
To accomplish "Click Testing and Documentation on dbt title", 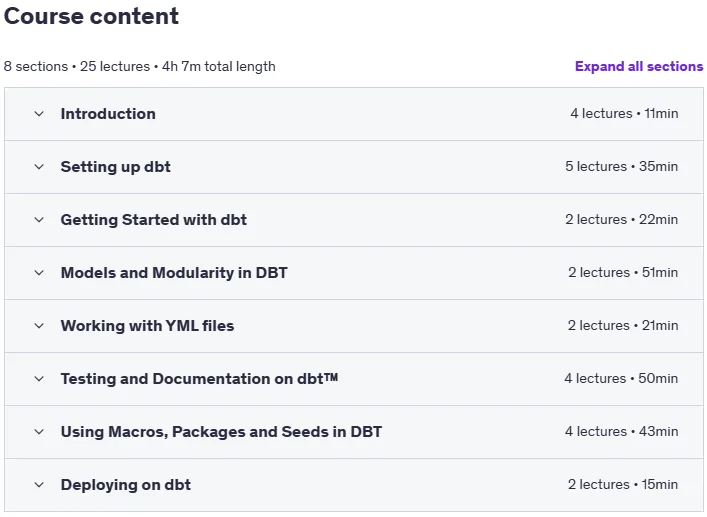I will coord(199,379).
